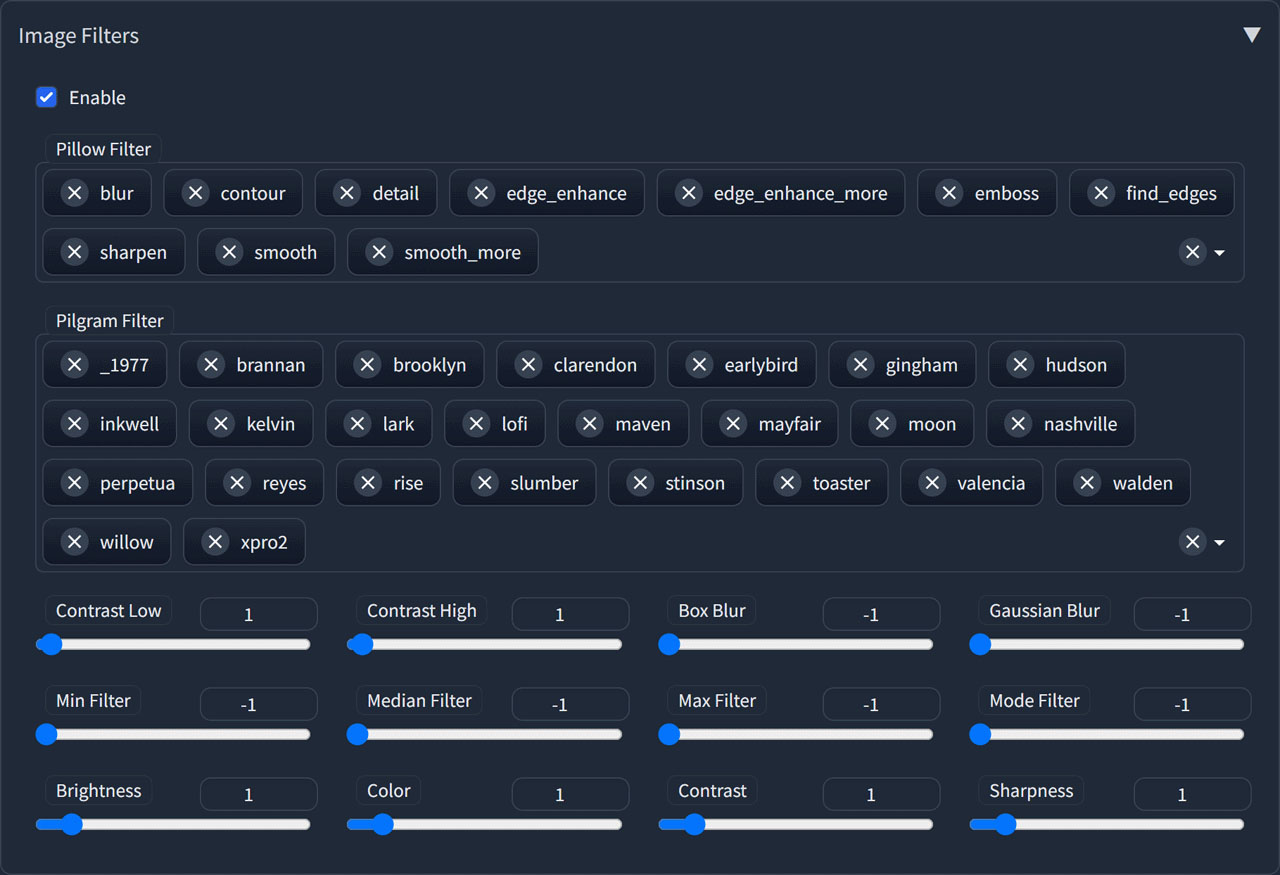1280x875 pixels.
Task: Remove the toaster Pilgram filter
Action: pyautogui.click(x=785, y=483)
